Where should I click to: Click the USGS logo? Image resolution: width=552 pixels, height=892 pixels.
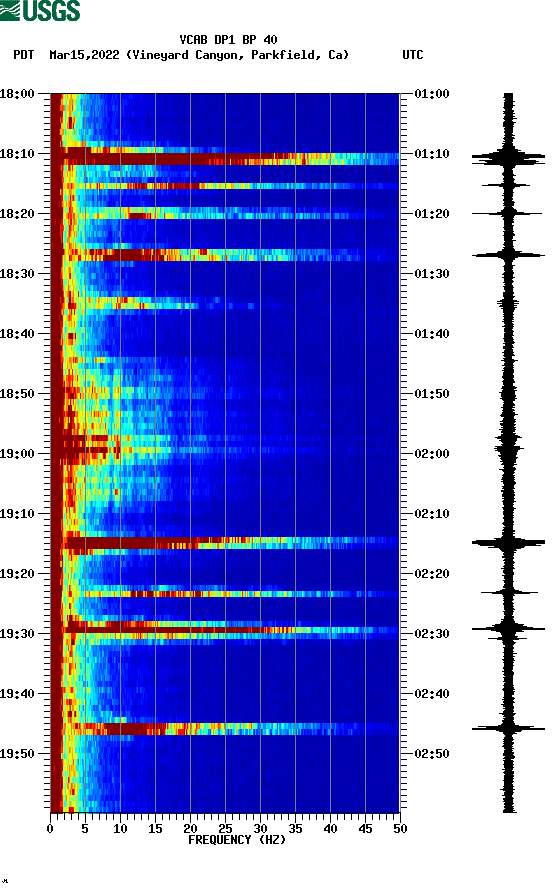40,11
